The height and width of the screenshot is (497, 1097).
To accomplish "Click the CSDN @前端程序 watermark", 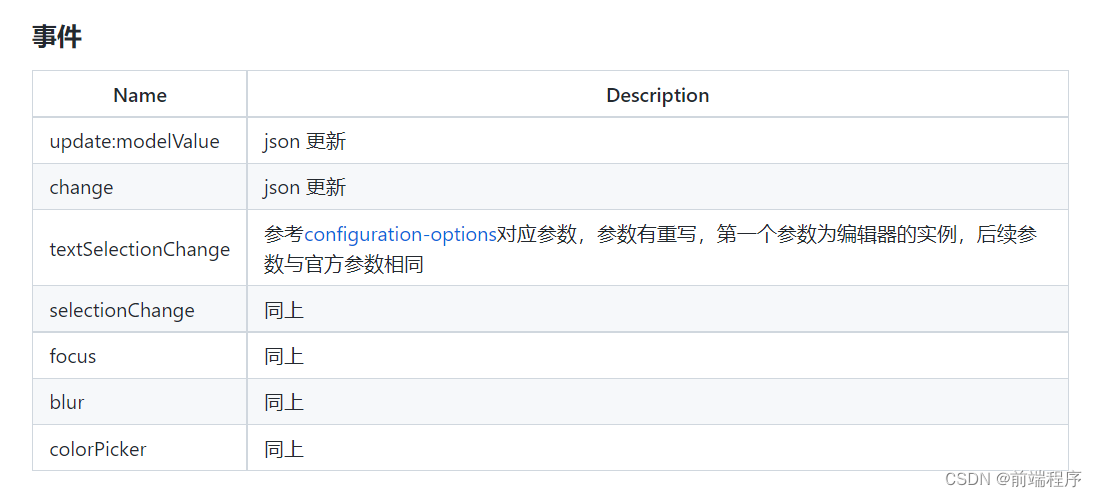I will [1013, 479].
